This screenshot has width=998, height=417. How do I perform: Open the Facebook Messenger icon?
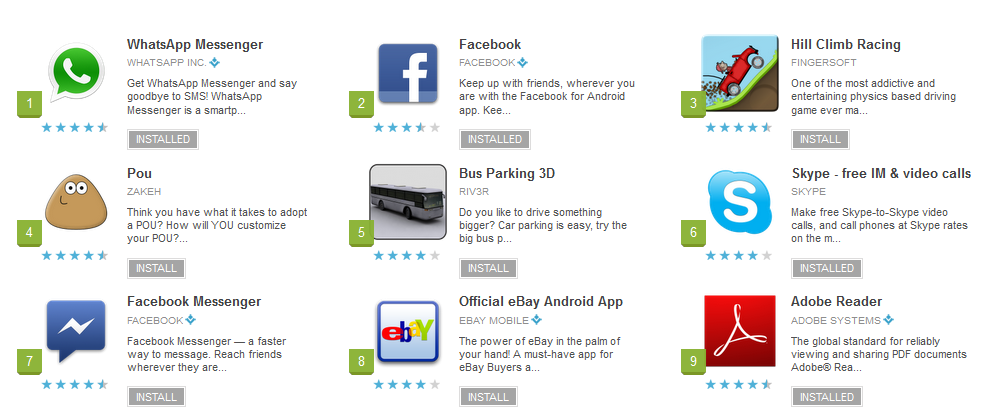pos(76,331)
